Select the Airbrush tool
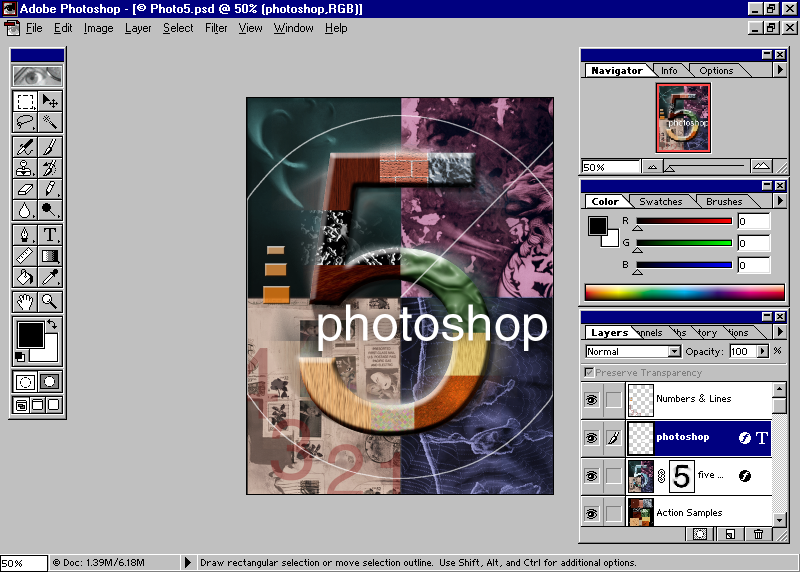This screenshot has height=572, width=800. [25, 147]
